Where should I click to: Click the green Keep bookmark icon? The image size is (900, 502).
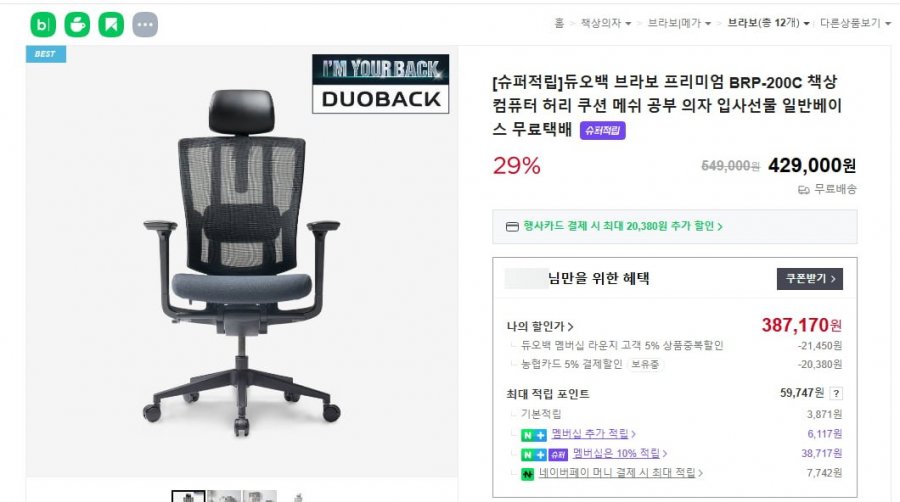[111, 25]
